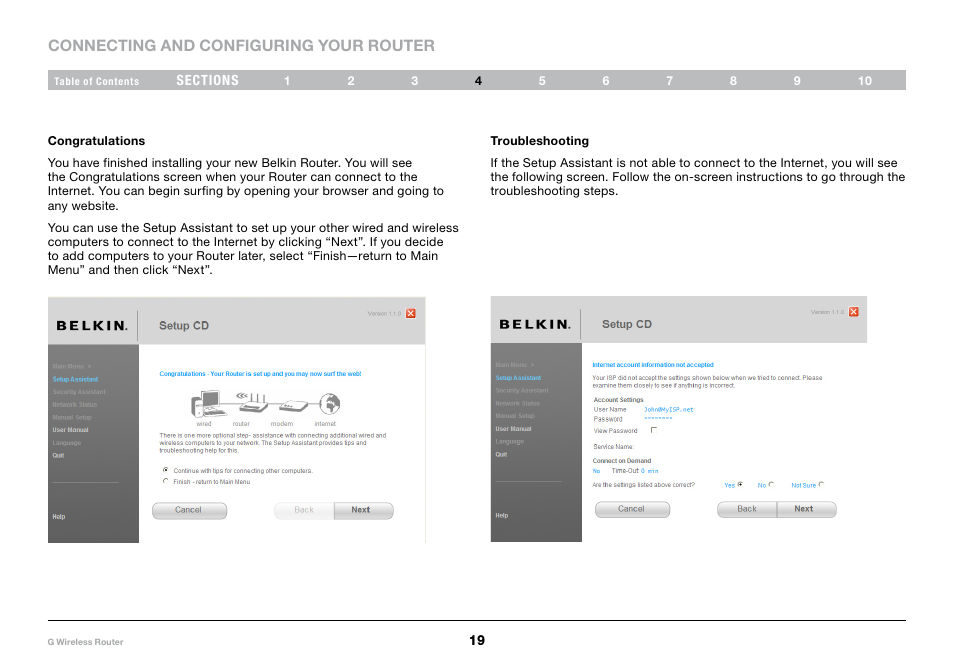Open User Manual in left window sidebar

point(70,430)
